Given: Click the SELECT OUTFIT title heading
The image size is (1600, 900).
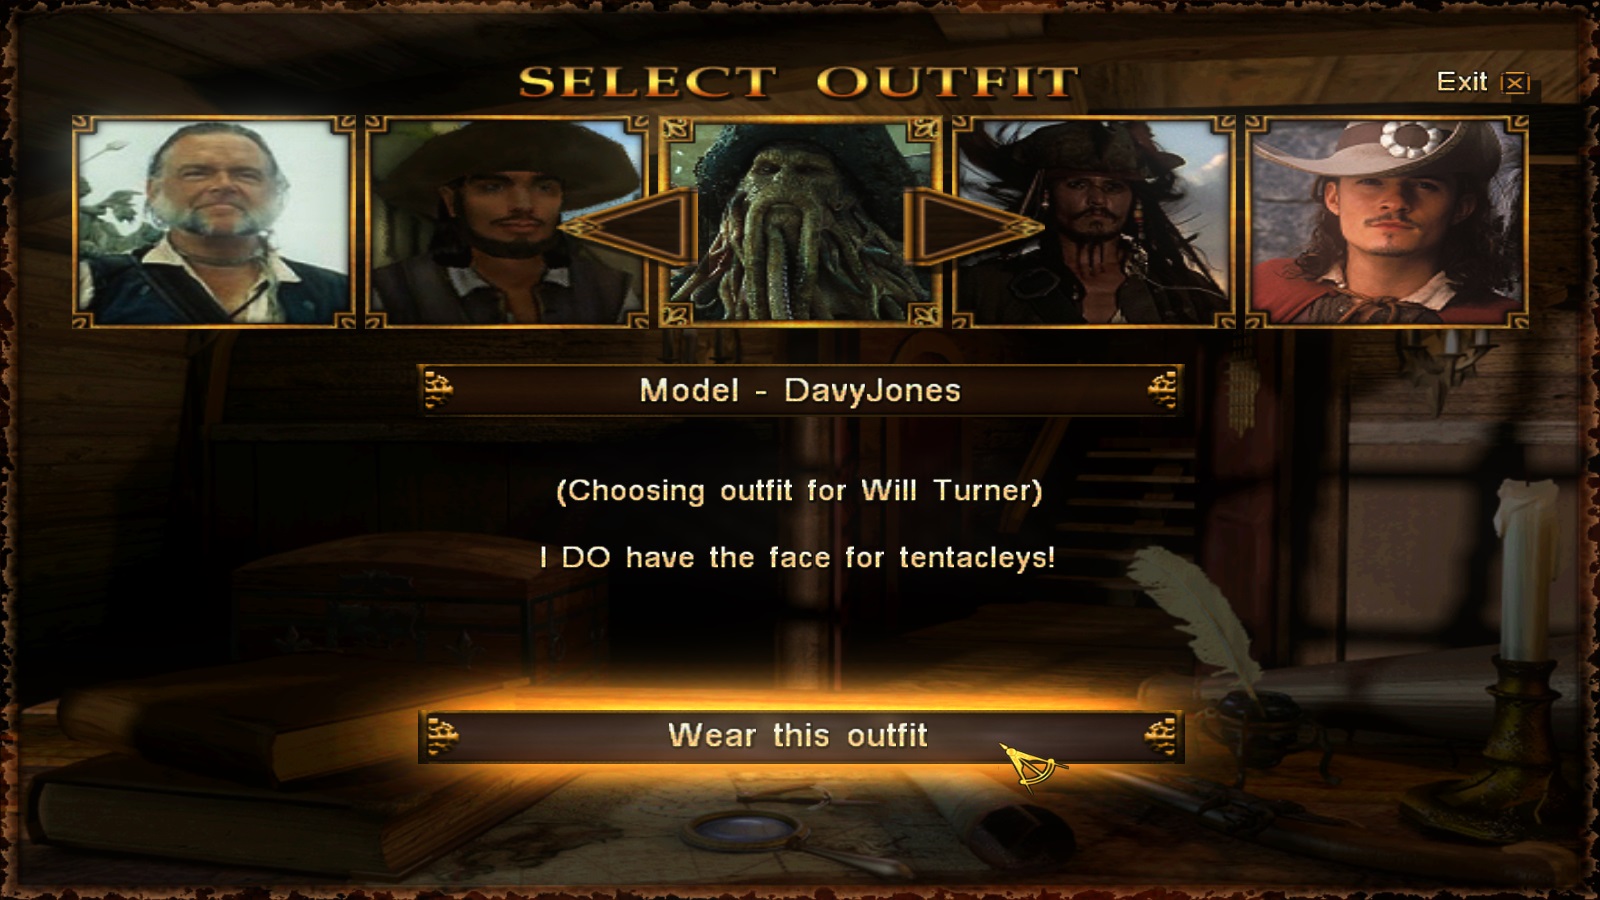Looking at the screenshot, I should tap(799, 82).
